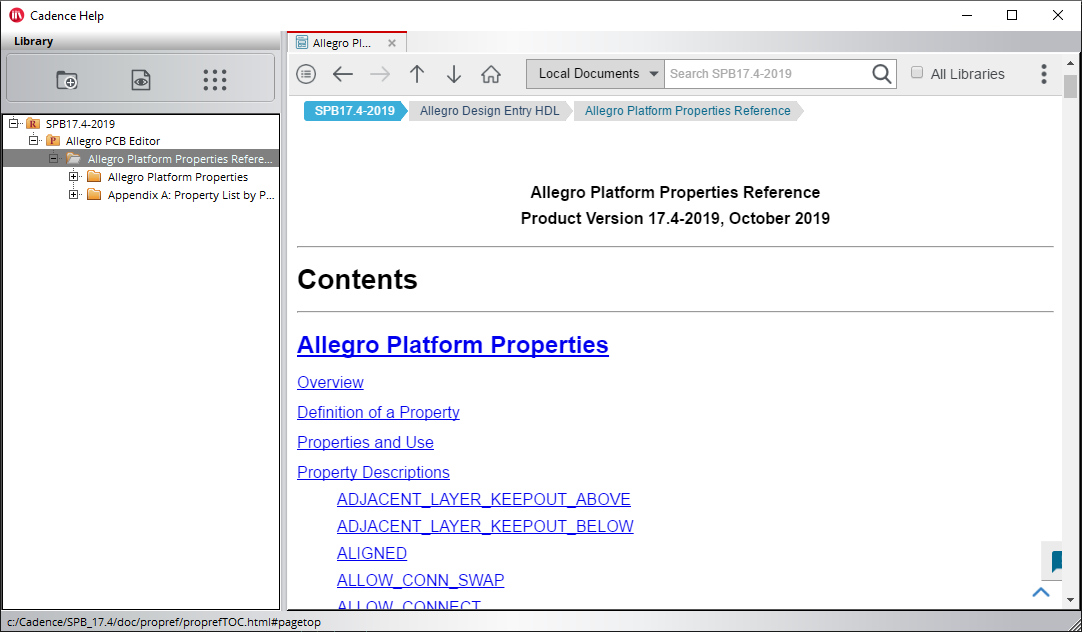
Task: Click the Search SPB17.4-2019 input field
Action: pyautogui.click(x=766, y=74)
